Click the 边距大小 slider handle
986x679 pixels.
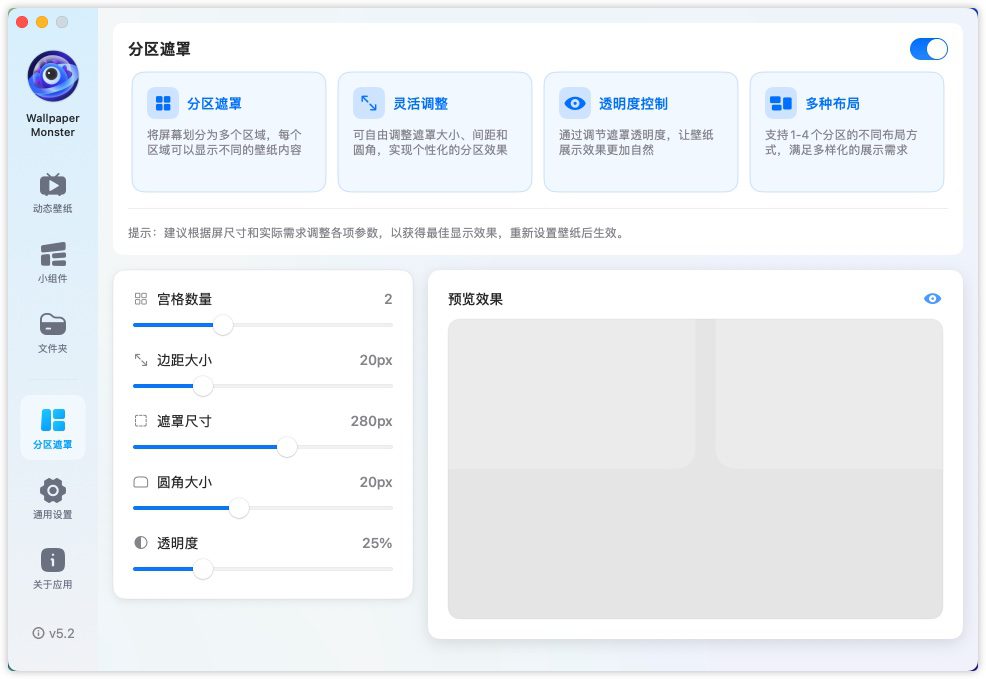[x=203, y=386]
